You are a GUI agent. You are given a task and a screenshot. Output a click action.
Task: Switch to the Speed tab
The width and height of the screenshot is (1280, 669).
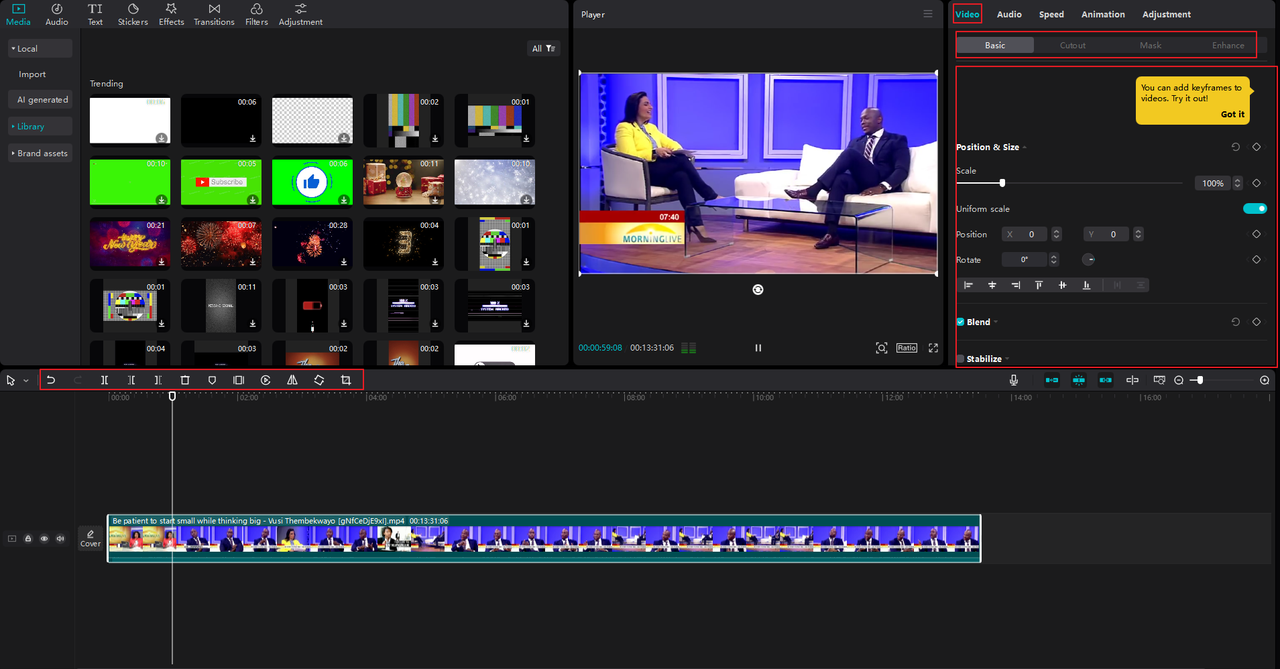(x=1051, y=14)
